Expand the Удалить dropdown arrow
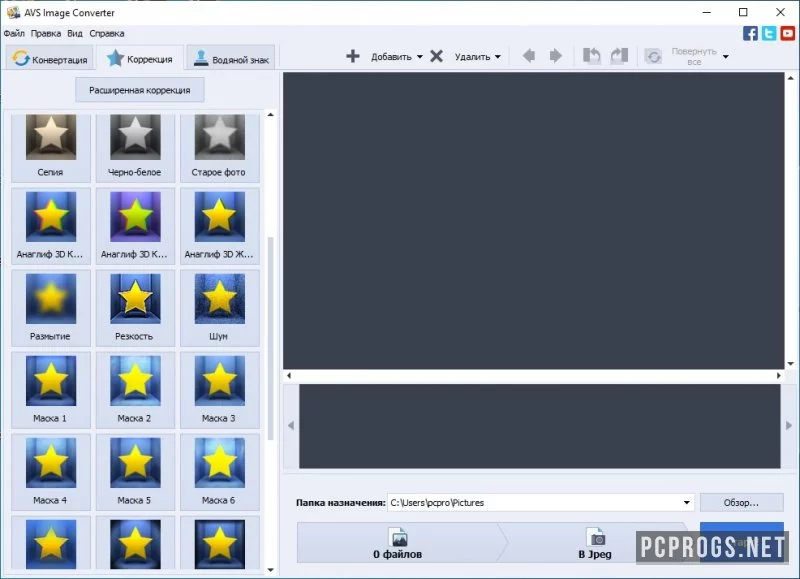Viewport: 800px width, 579px height. pos(498,57)
